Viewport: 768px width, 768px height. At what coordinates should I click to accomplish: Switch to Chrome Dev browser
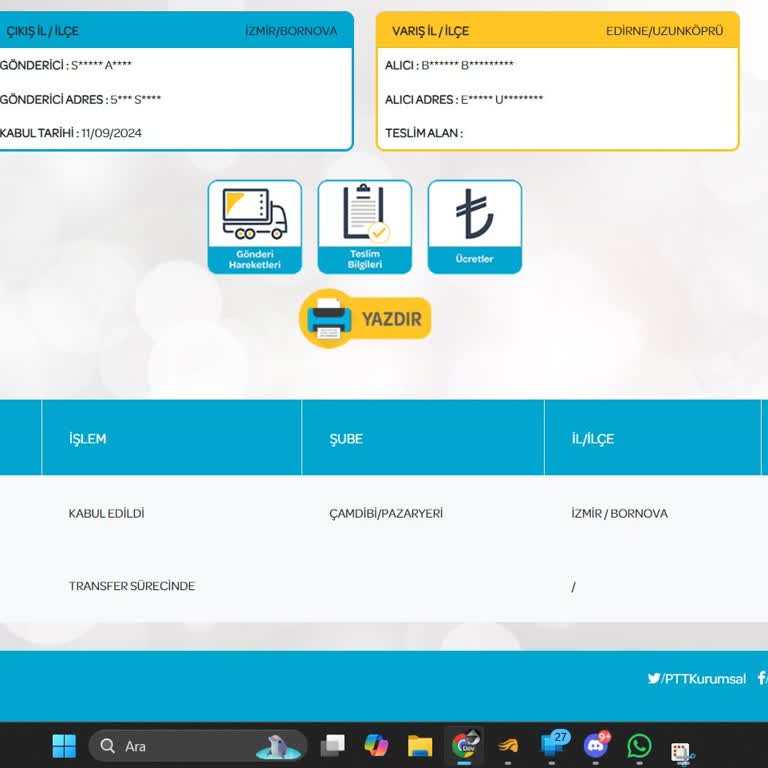point(464,746)
